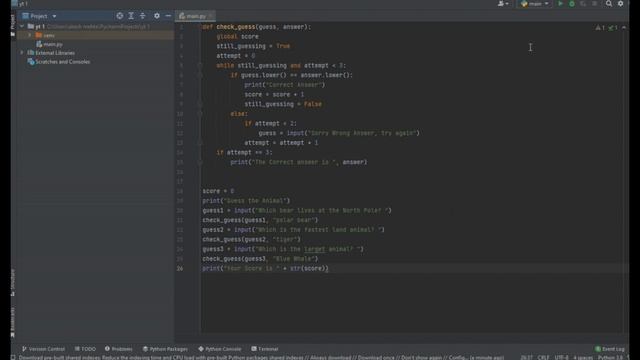Open the Structure vertical side tab
The width and height of the screenshot is (640, 360).
pos(13,282)
